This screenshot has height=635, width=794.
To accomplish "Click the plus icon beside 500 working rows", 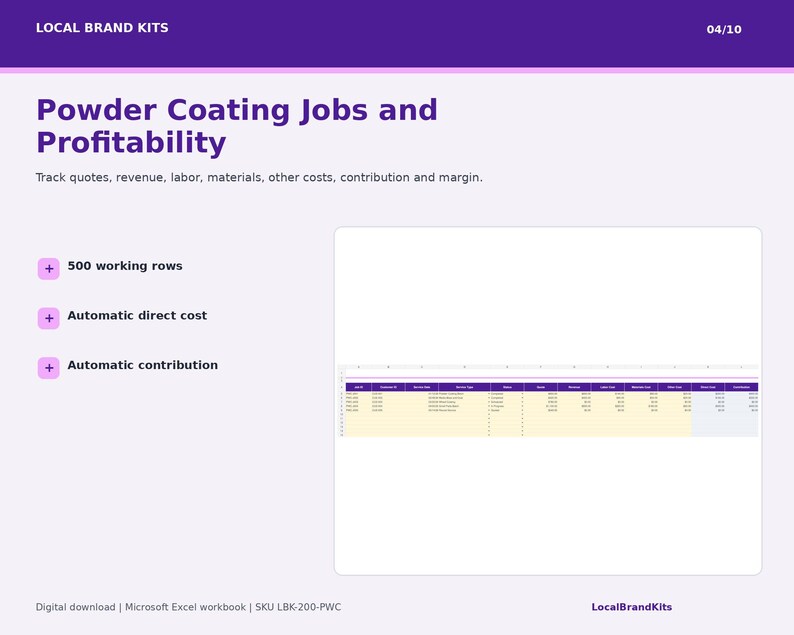I will pyautogui.click(x=49, y=269).
